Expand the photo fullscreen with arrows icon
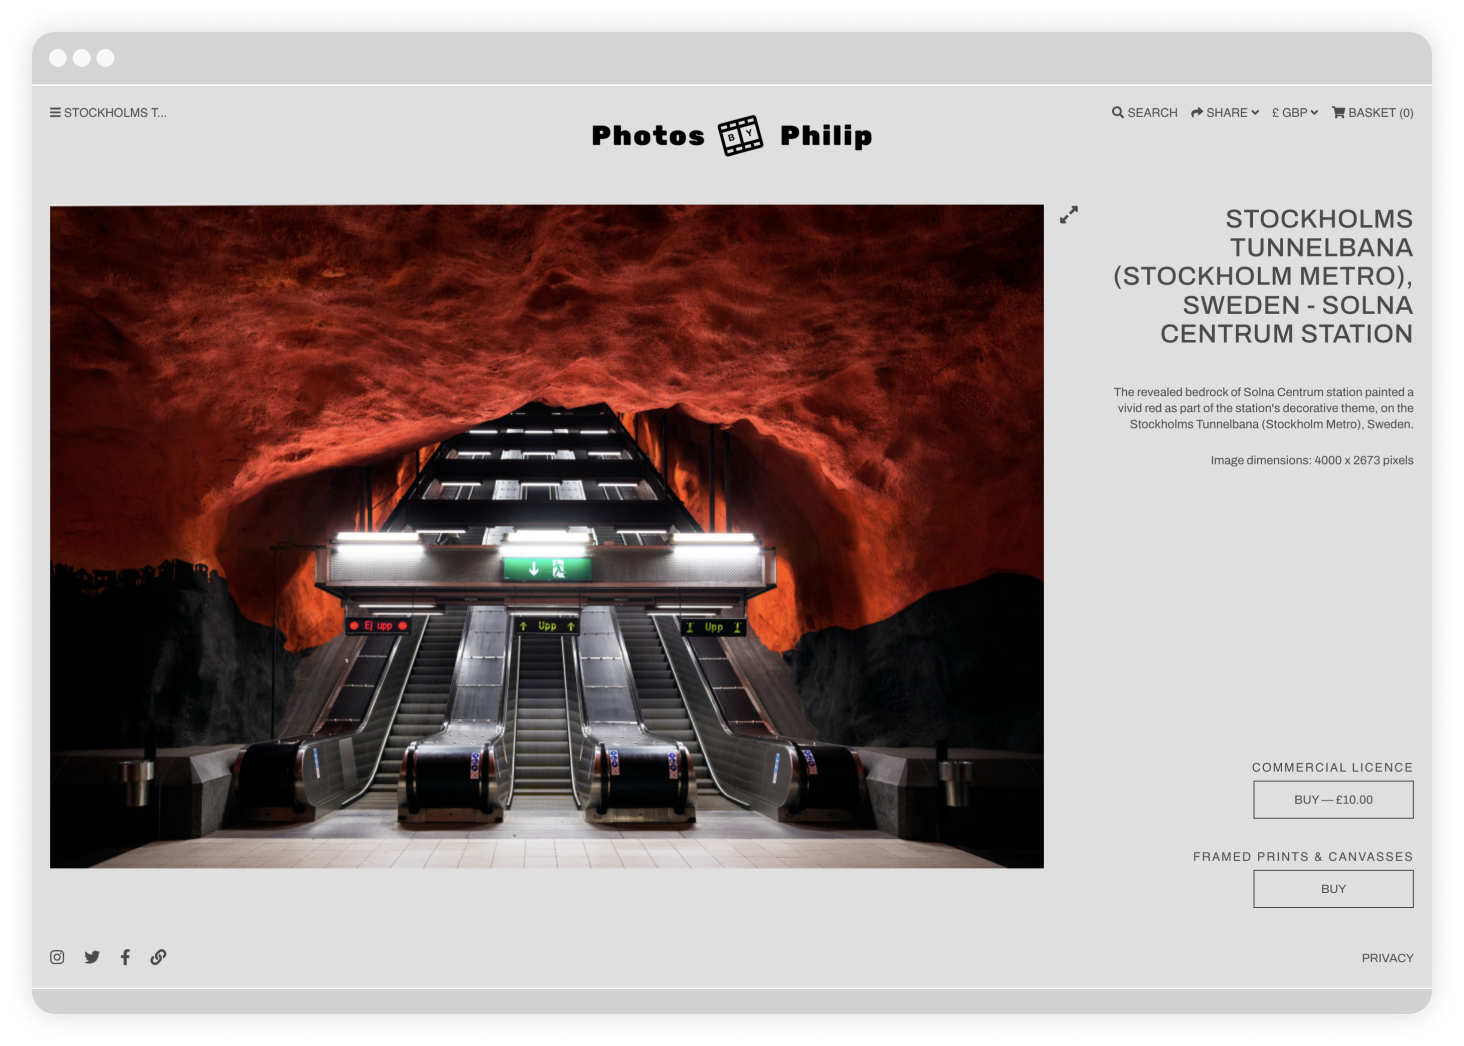The height and width of the screenshot is (1046, 1464). (x=1068, y=215)
